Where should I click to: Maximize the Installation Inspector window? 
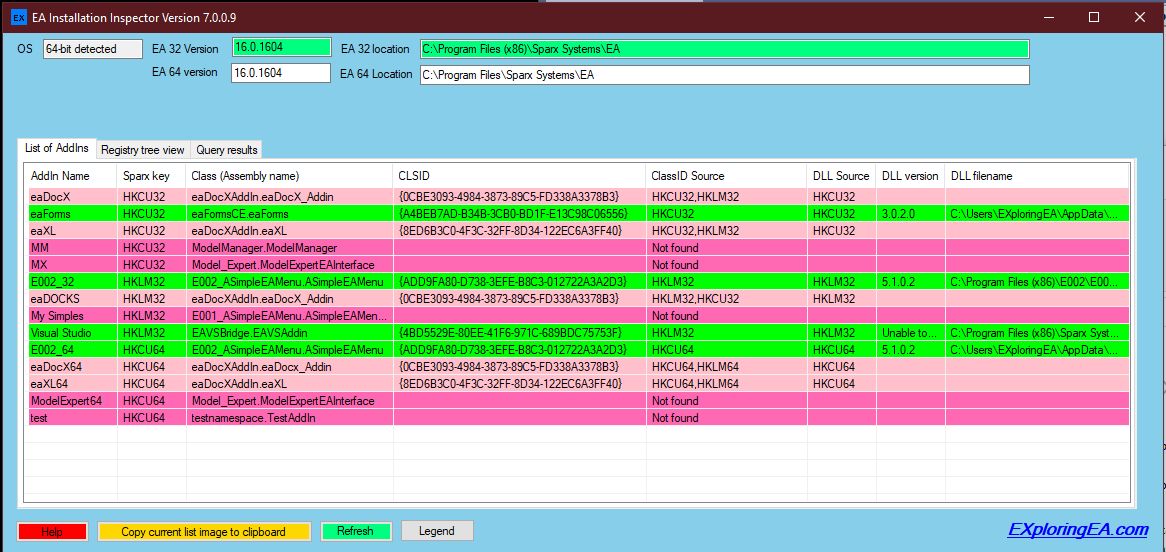1094,18
